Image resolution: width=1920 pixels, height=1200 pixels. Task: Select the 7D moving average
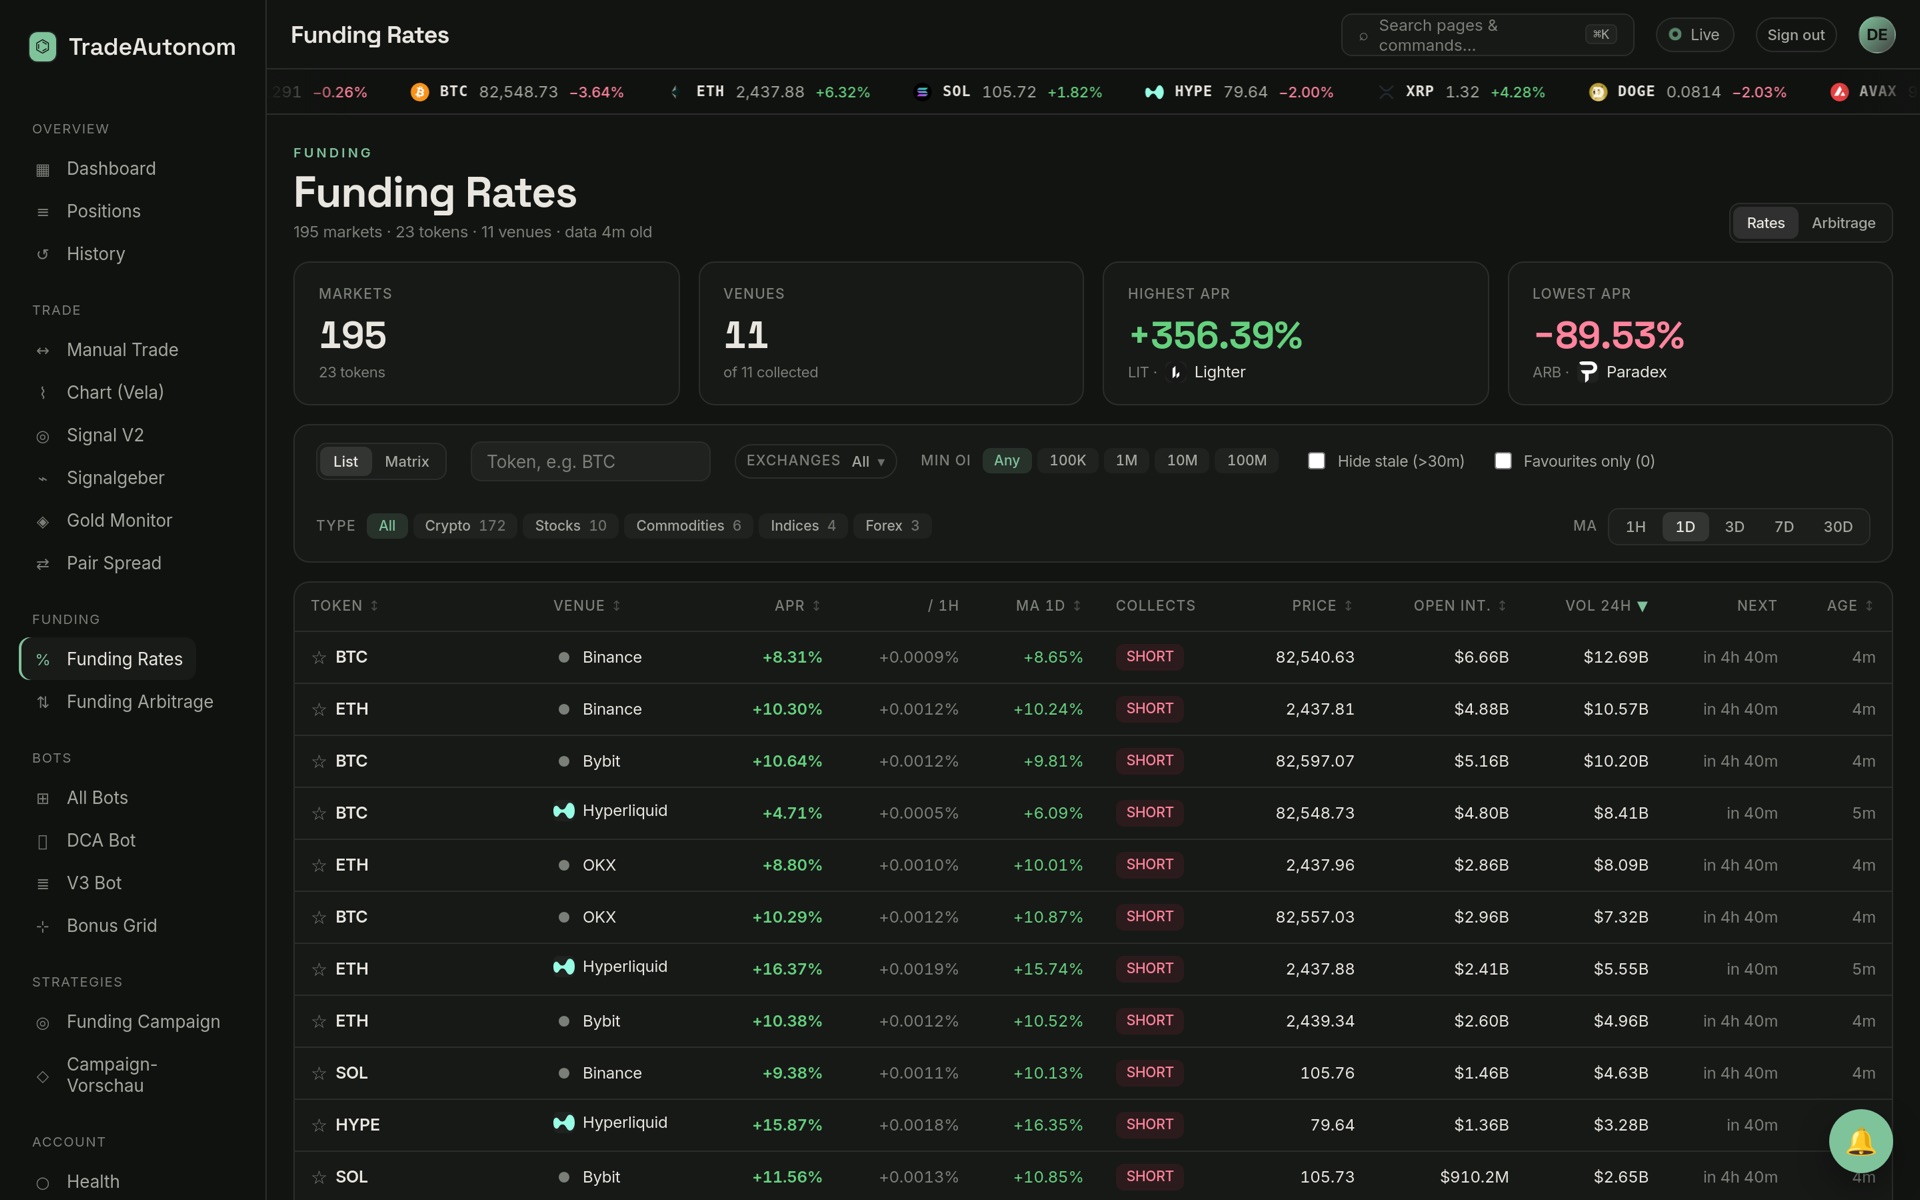(x=1784, y=526)
